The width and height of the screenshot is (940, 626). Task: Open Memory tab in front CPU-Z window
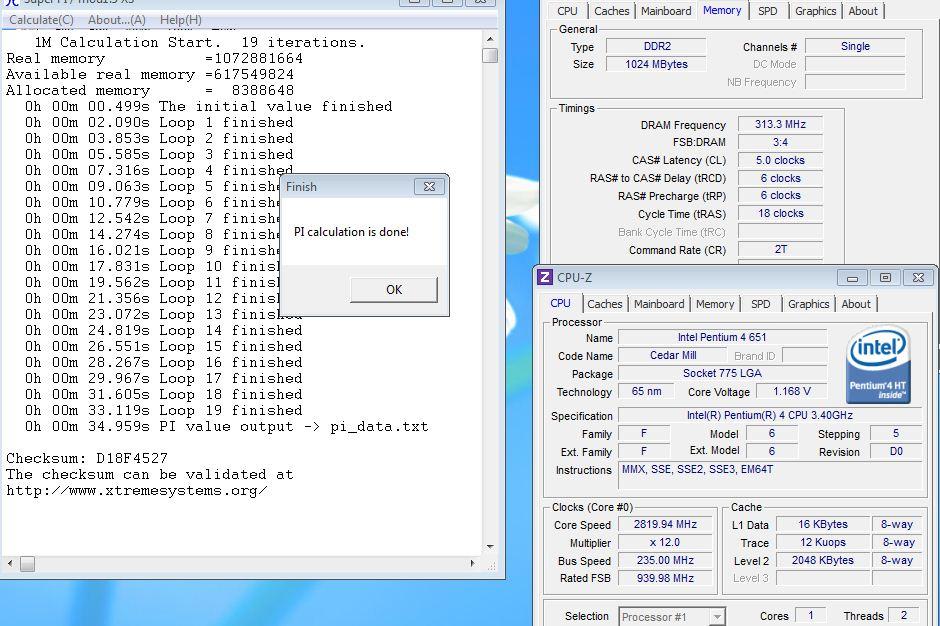coord(715,304)
